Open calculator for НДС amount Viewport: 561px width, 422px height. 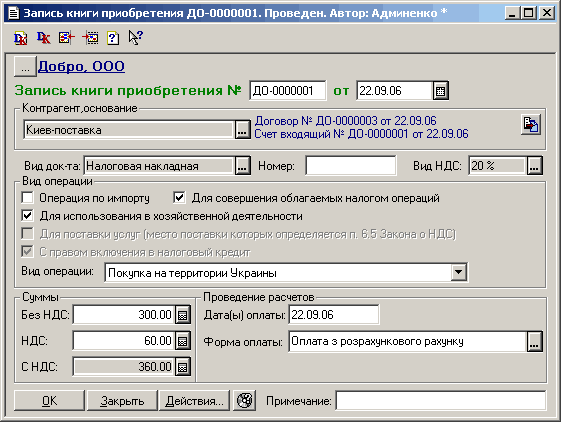(x=182, y=341)
